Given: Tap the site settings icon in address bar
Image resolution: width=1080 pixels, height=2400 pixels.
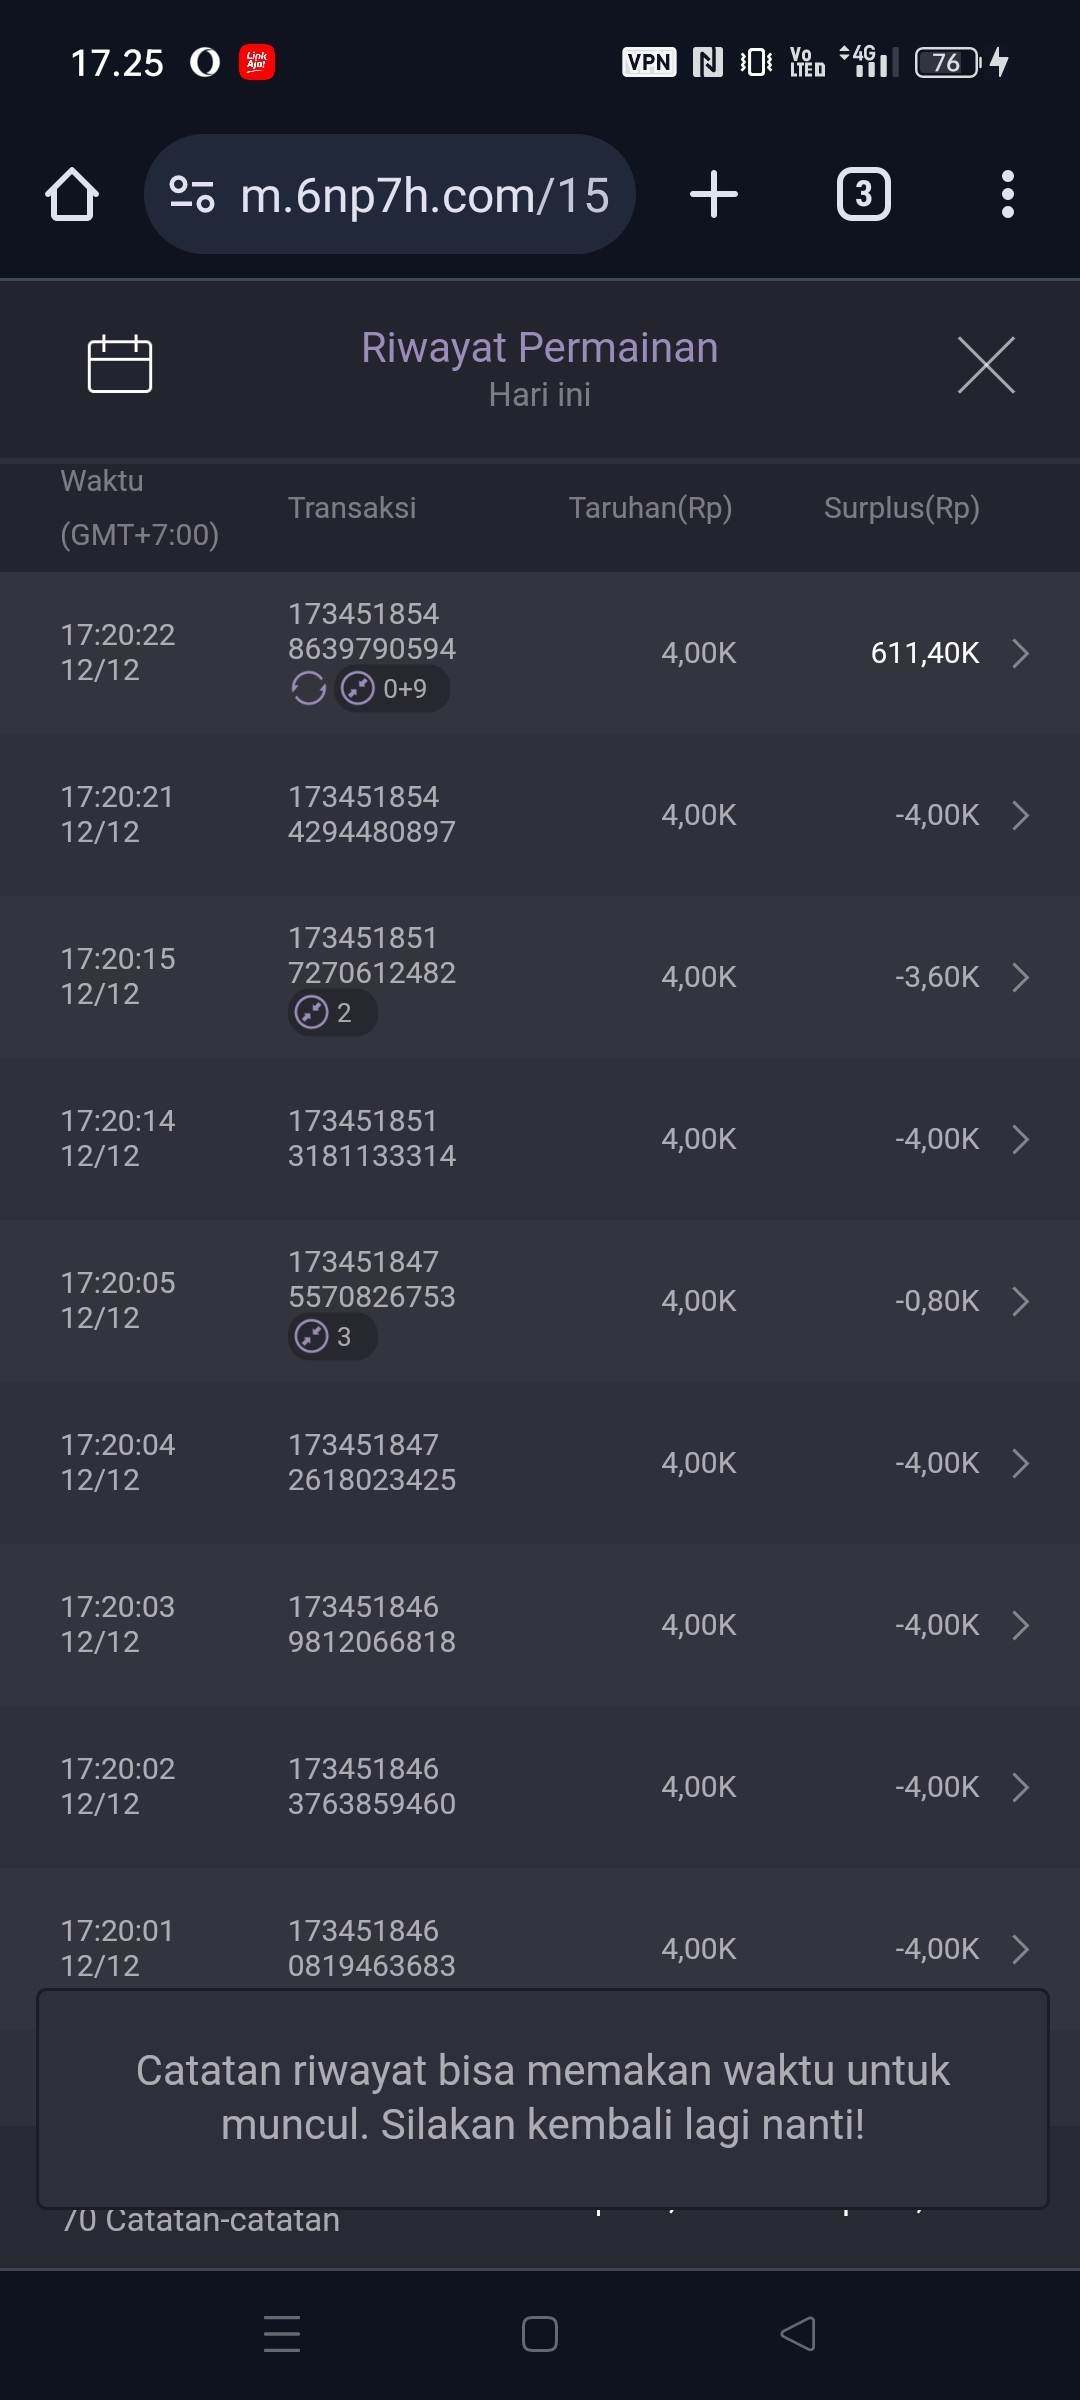Looking at the screenshot, I should pyautogui.click(x=192, y=194).
